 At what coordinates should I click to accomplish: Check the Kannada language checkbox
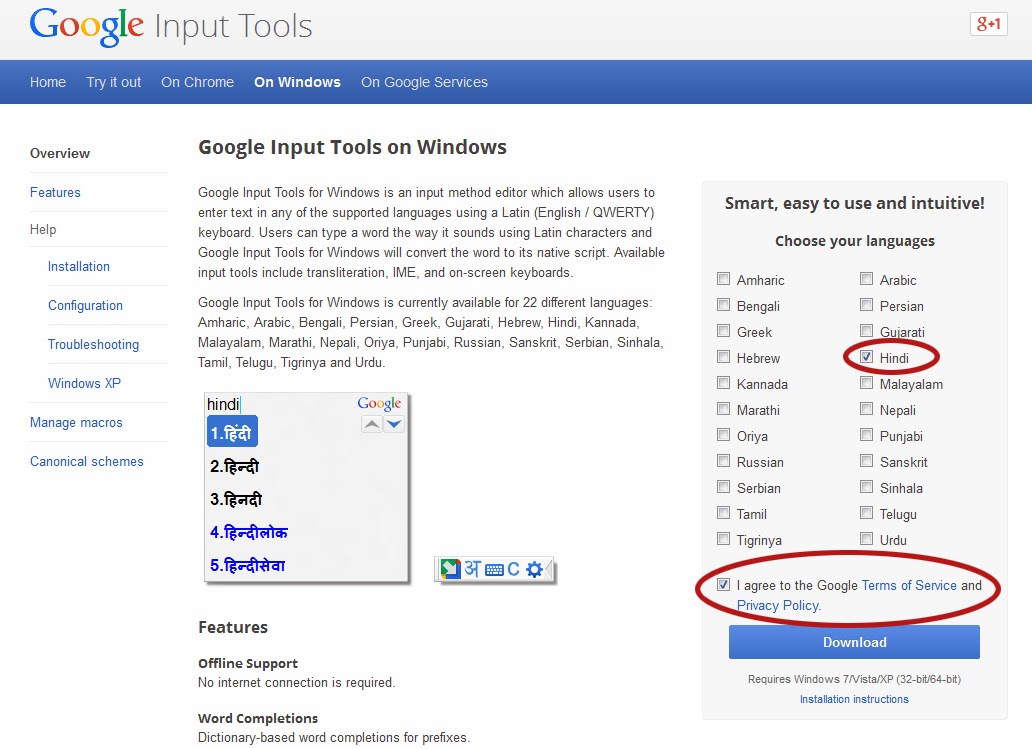[723, 383]
